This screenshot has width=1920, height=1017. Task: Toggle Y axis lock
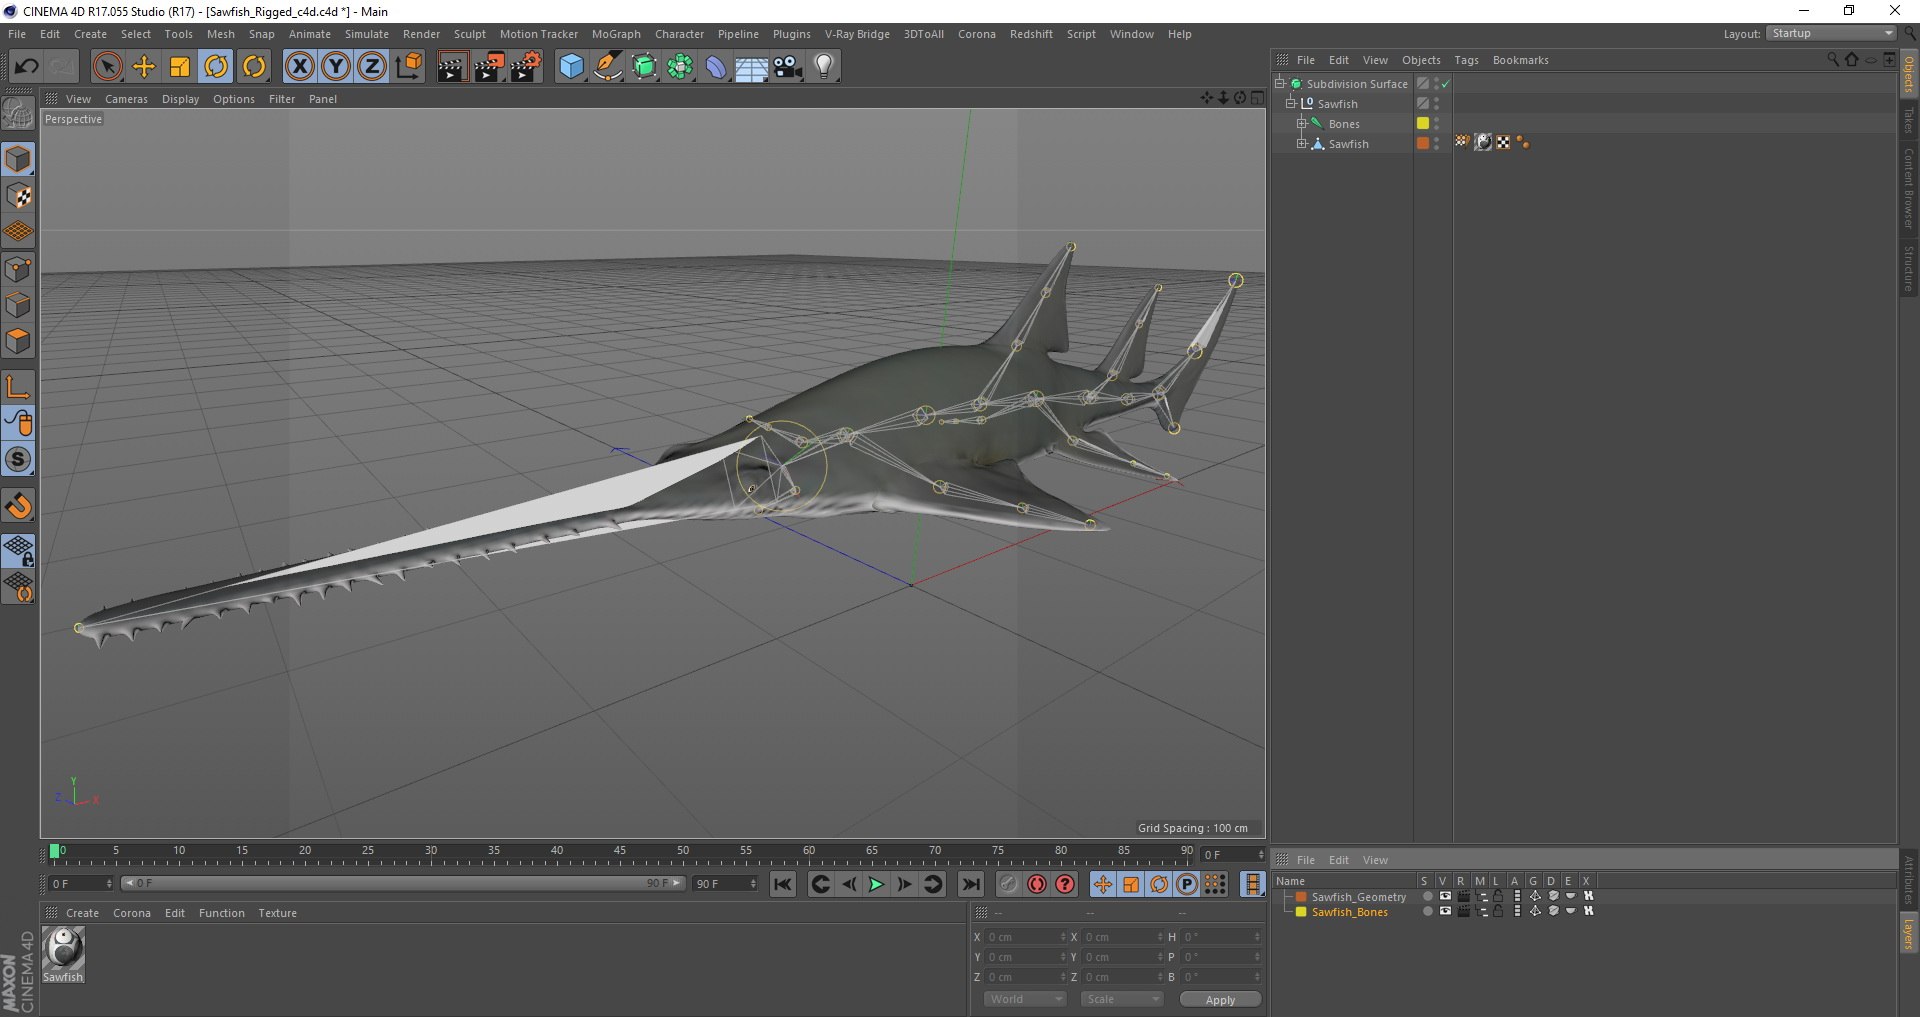tap(336, 67)
